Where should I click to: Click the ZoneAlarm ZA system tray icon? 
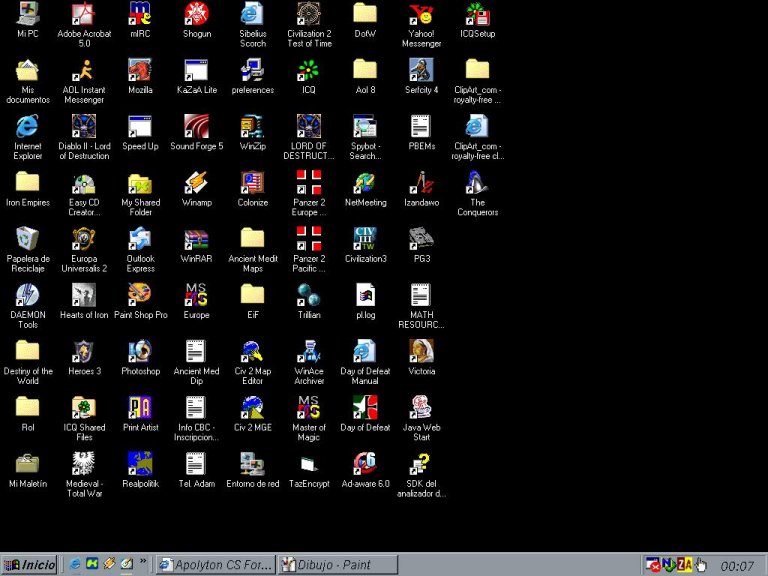(x=684, y=565)
